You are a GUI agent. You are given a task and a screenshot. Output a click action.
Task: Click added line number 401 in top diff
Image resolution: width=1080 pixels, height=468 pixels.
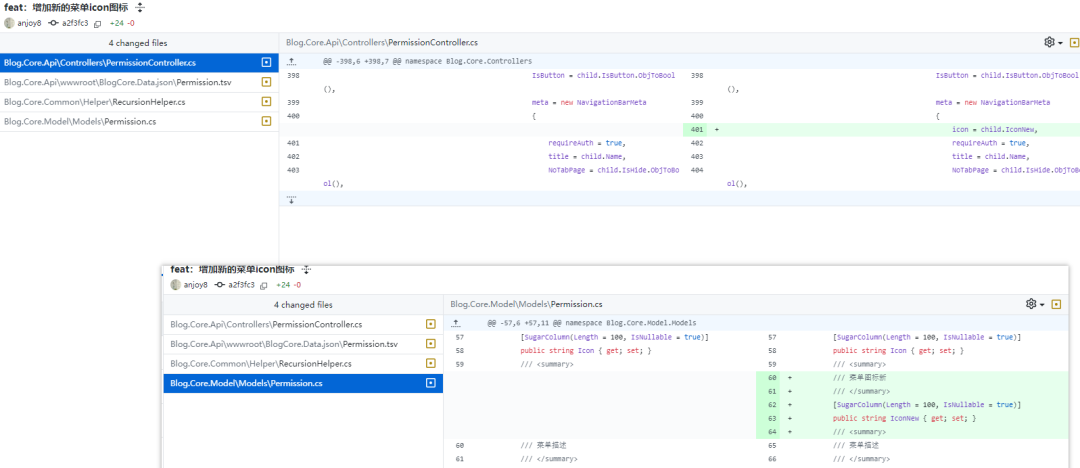[x=697, y=130]
